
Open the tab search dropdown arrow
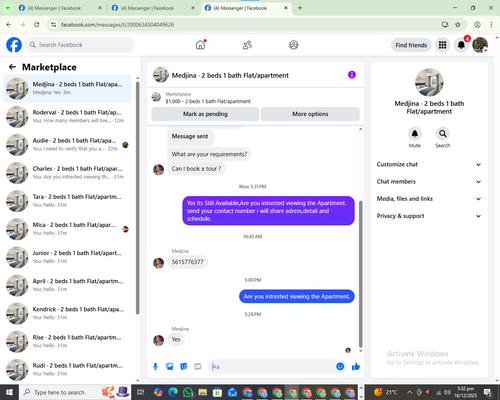coord(7,8)
